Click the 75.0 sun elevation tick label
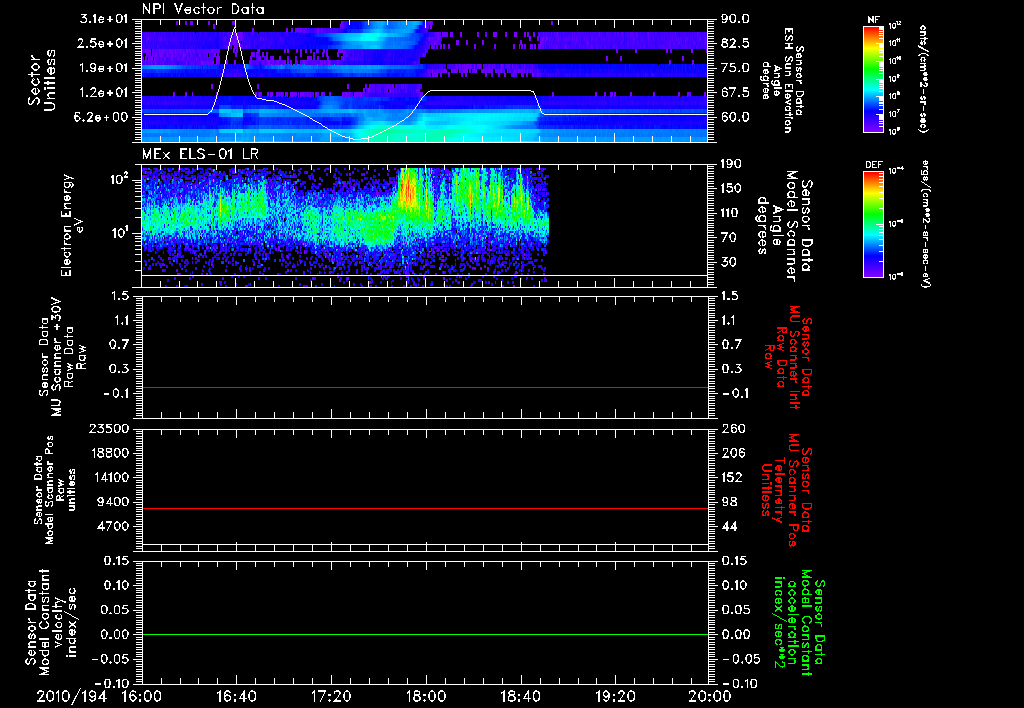This screenshot has width=1024, height=708. pos(736,68)
